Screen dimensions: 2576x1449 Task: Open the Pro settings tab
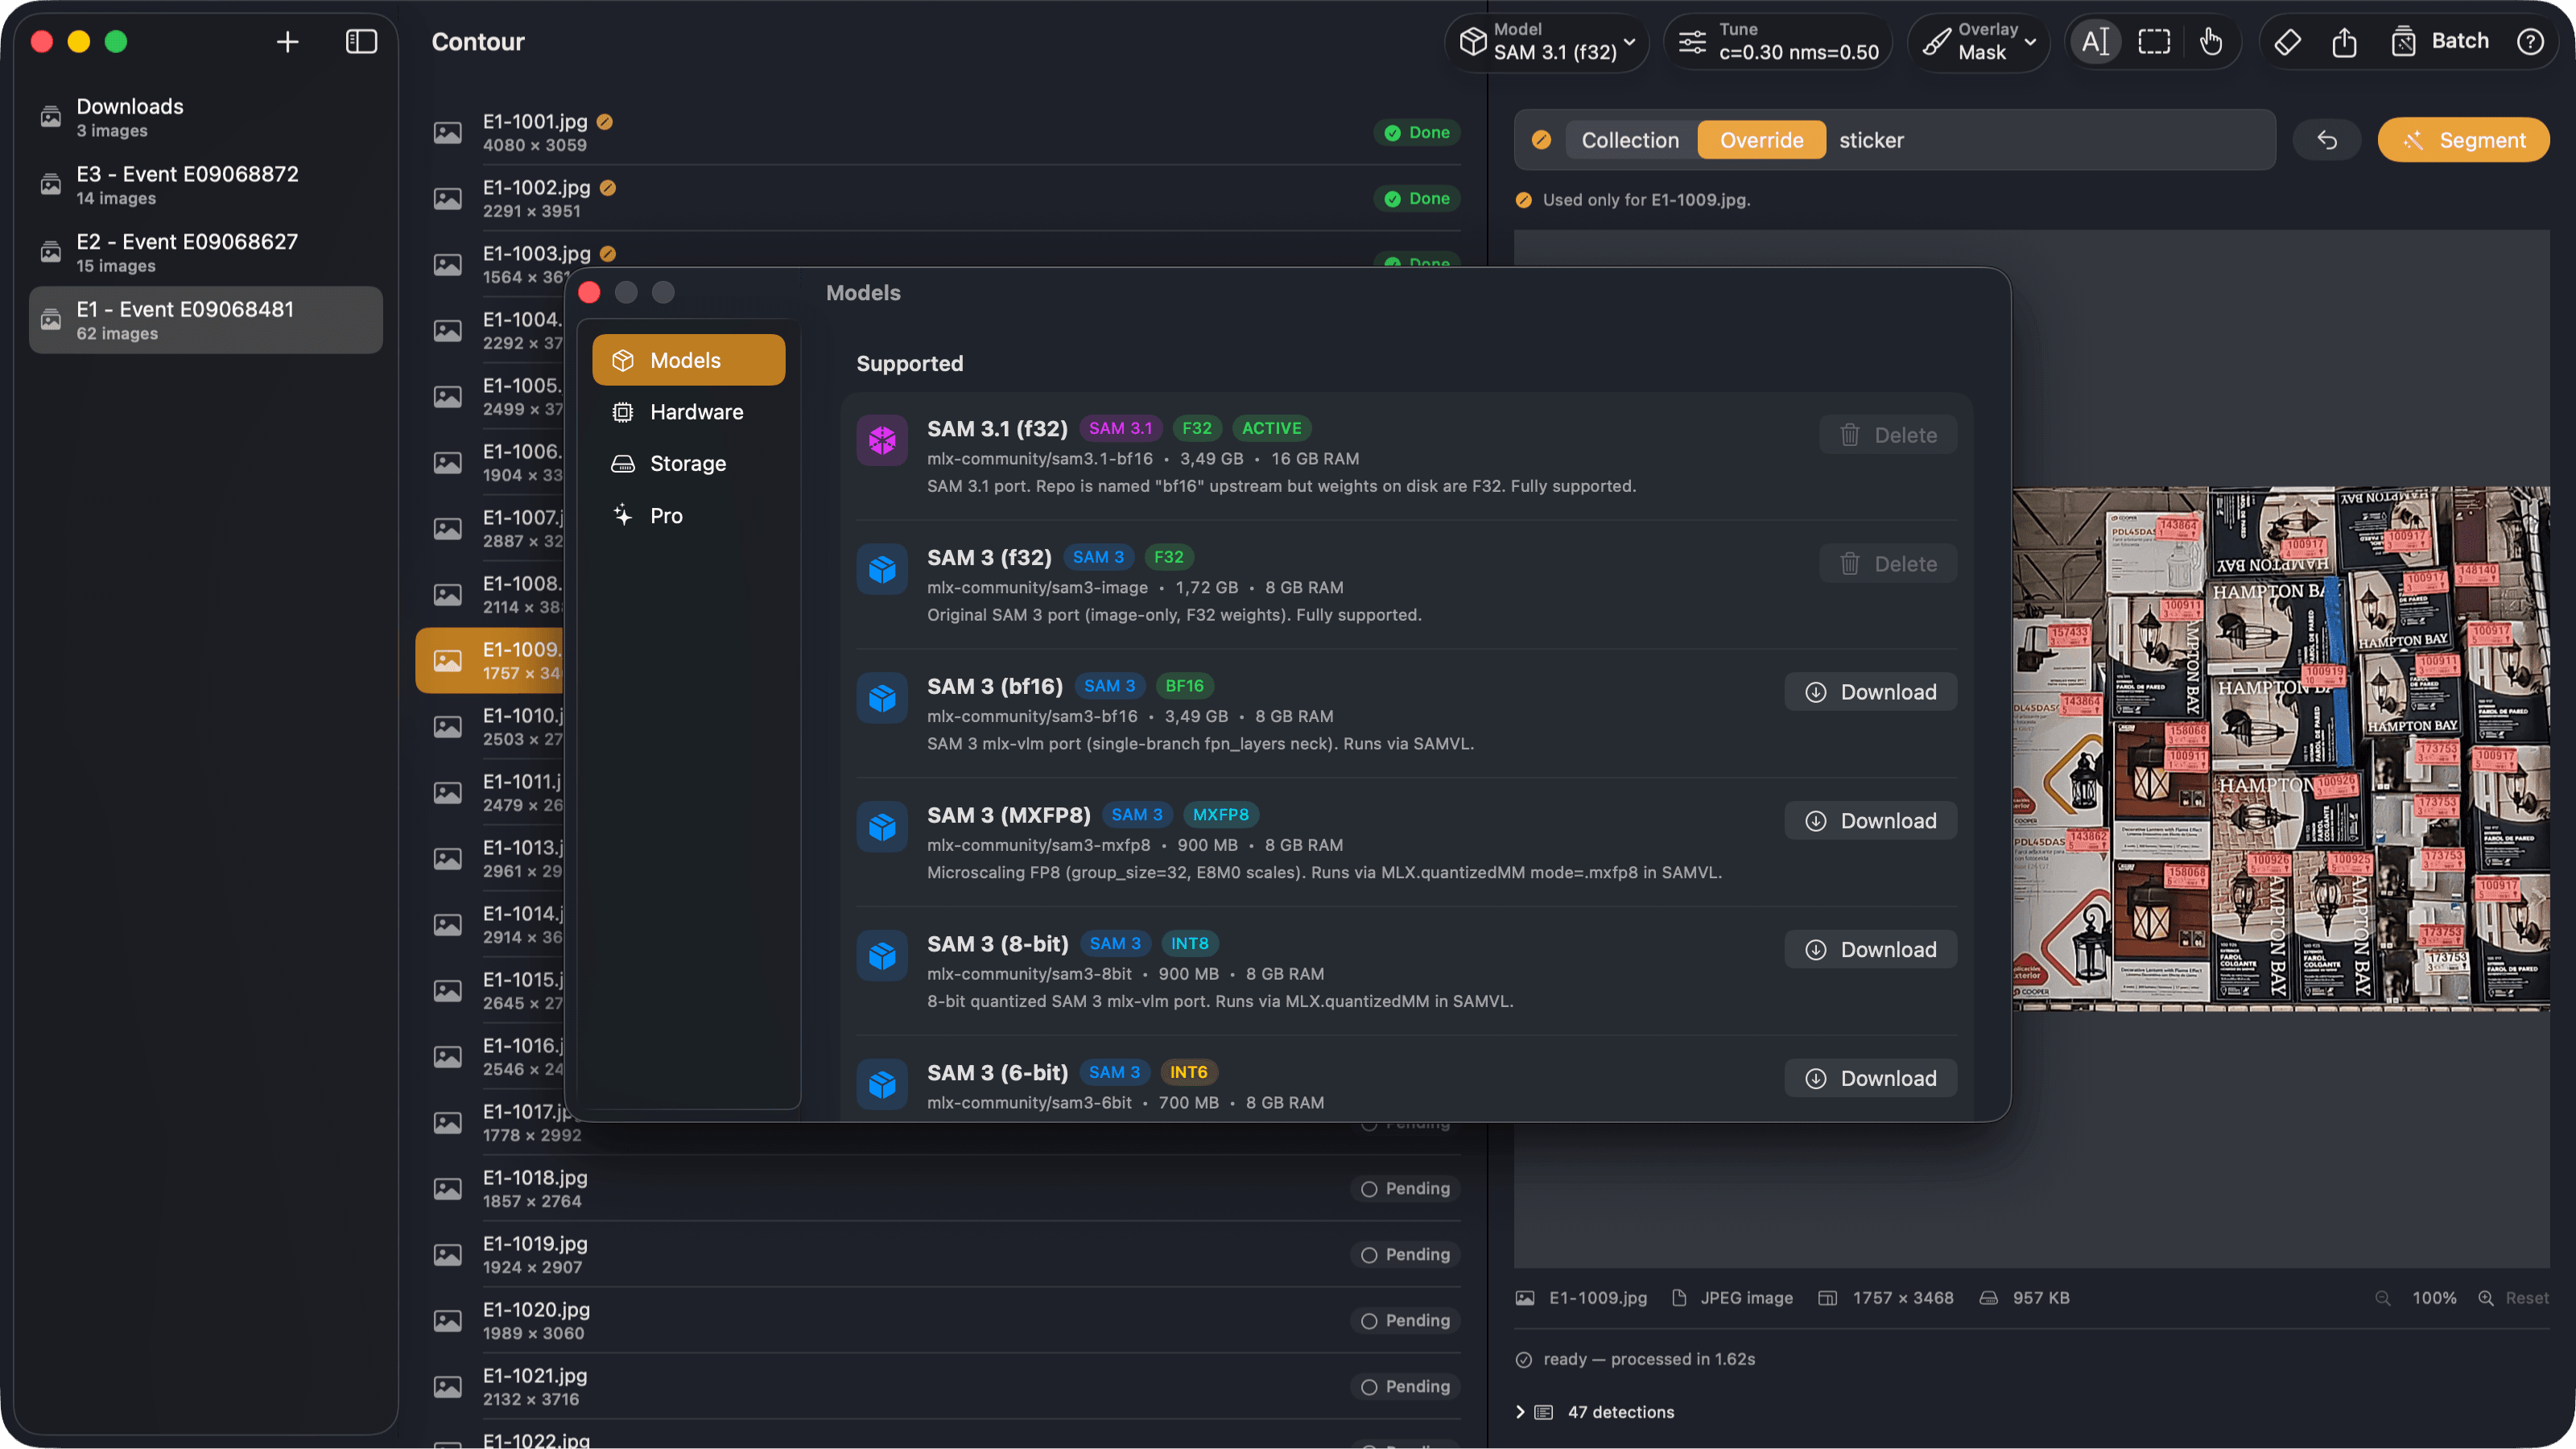pyautogui.click(x=688, y=516)
